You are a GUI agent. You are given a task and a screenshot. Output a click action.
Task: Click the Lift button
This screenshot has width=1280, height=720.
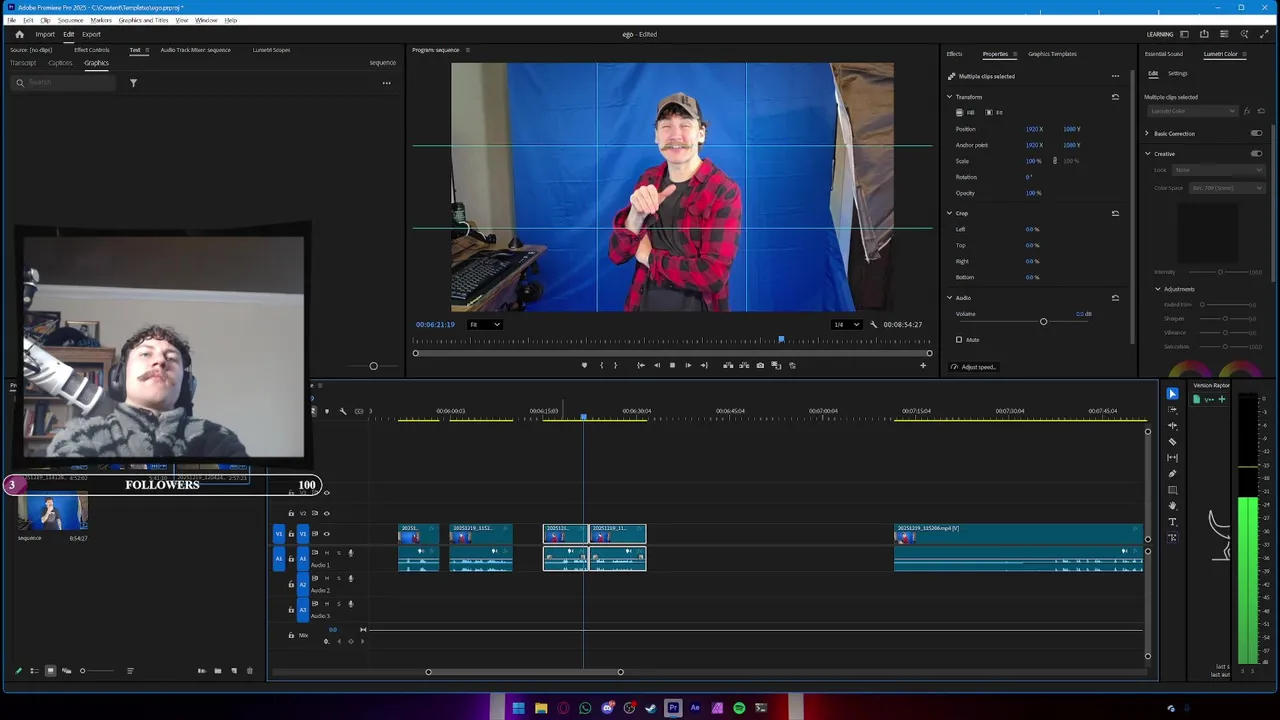(728, 365)
